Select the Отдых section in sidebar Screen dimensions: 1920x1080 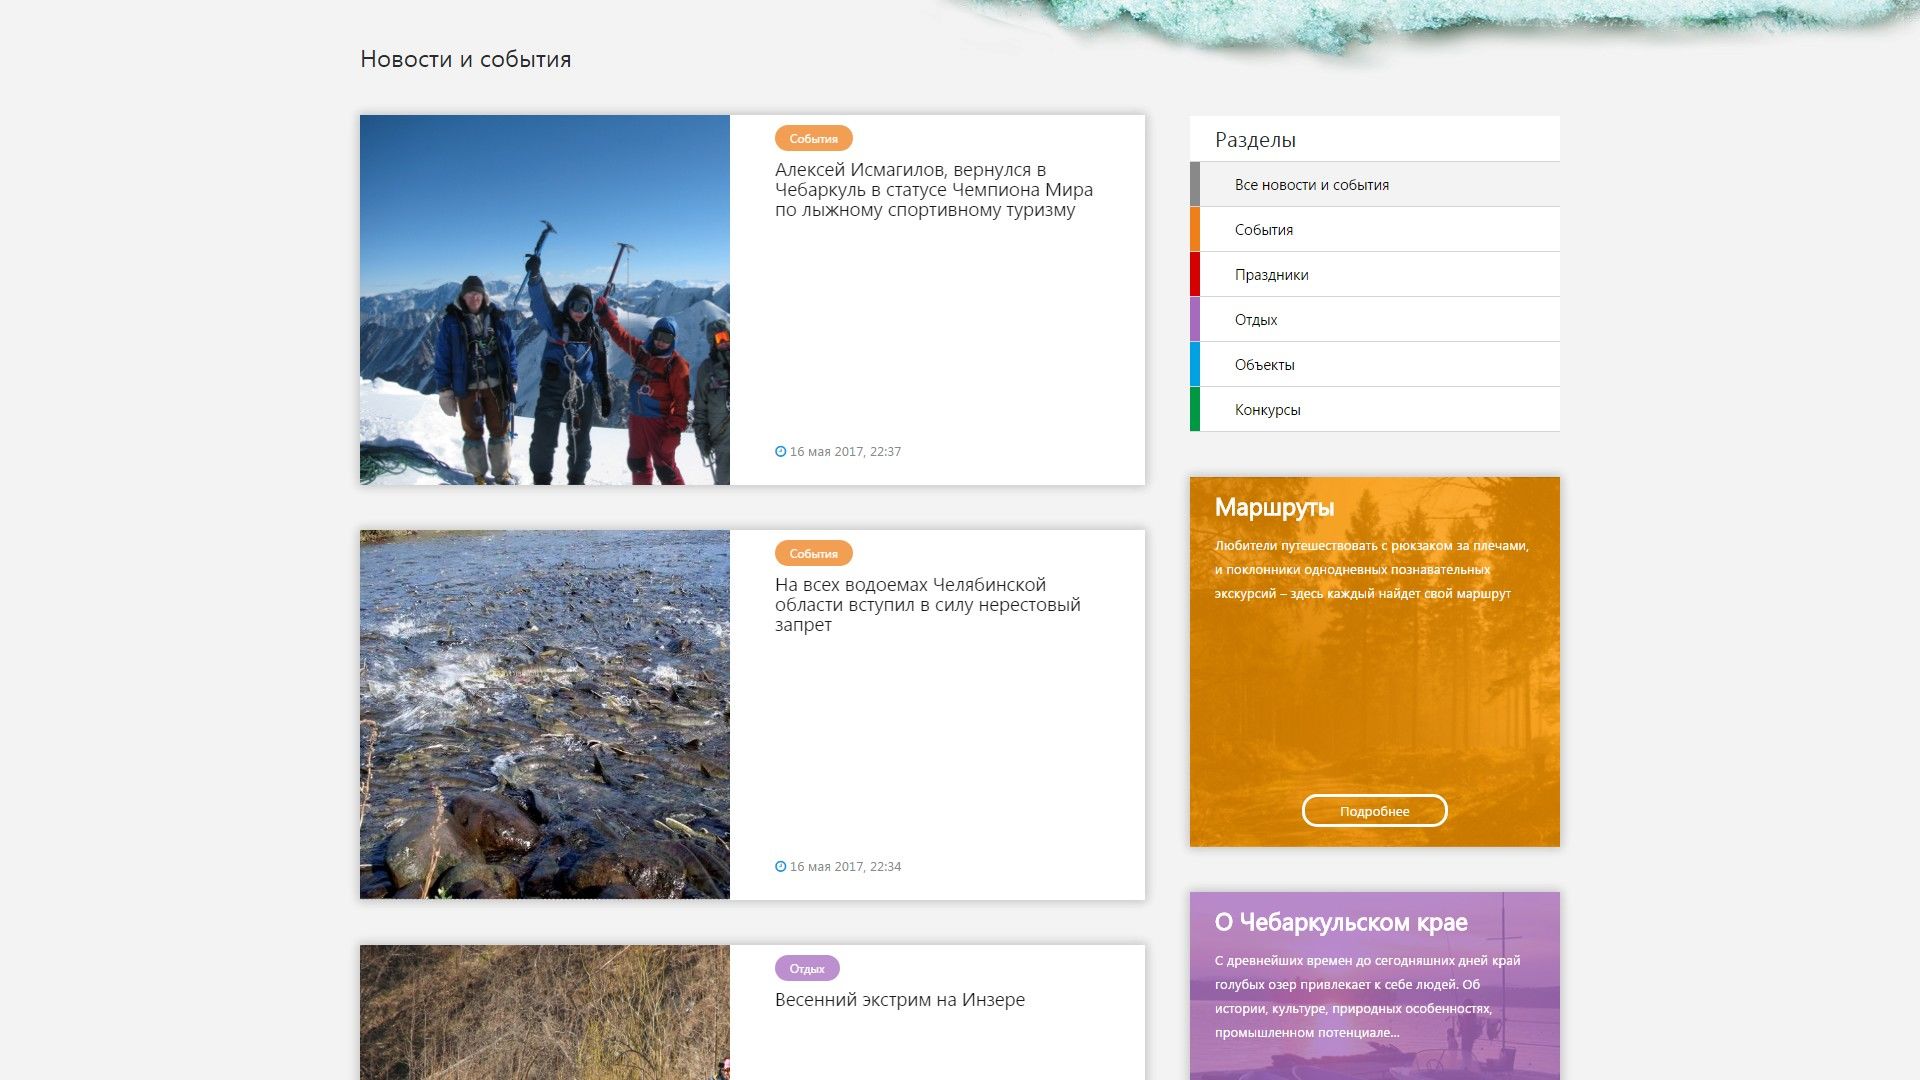point(1375,320)
